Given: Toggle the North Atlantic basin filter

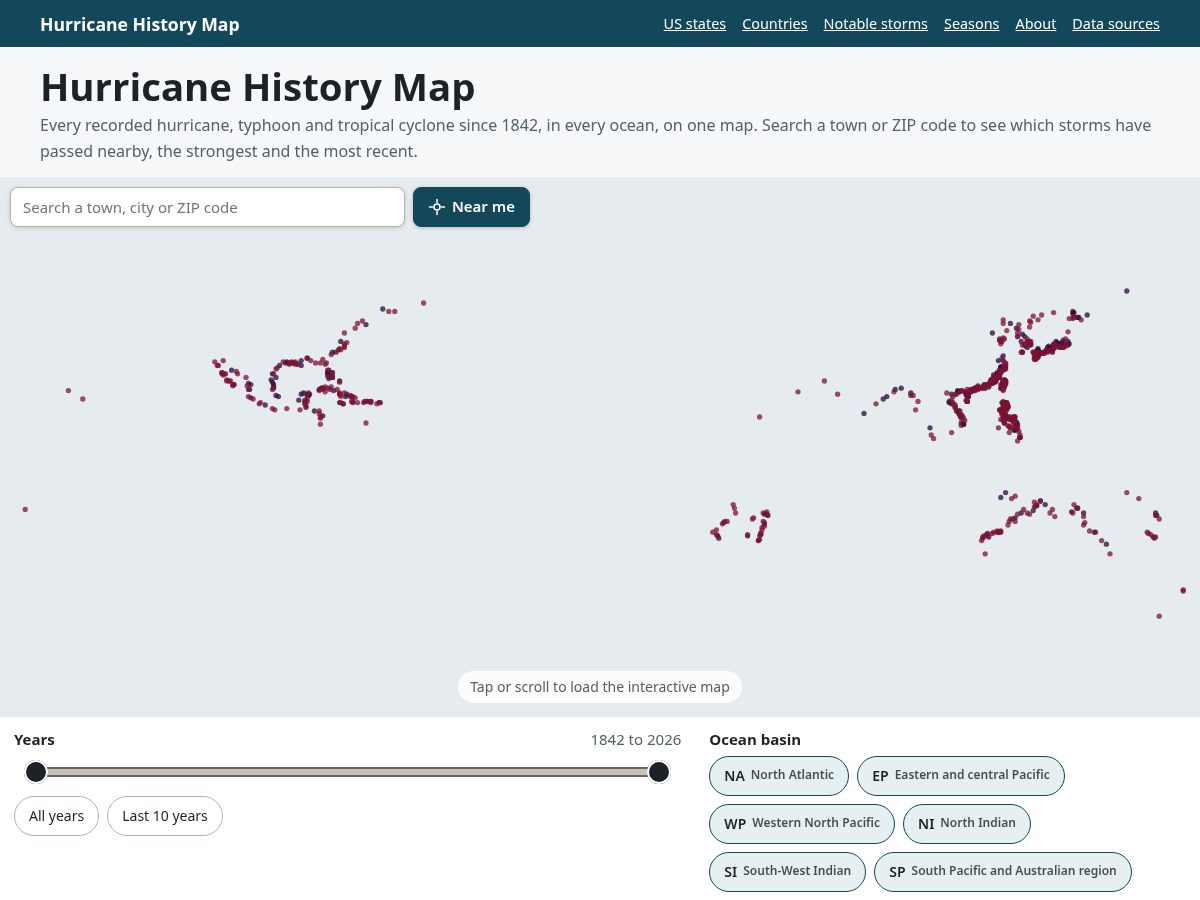Looking at the screenshot, I should pos(779,776).
